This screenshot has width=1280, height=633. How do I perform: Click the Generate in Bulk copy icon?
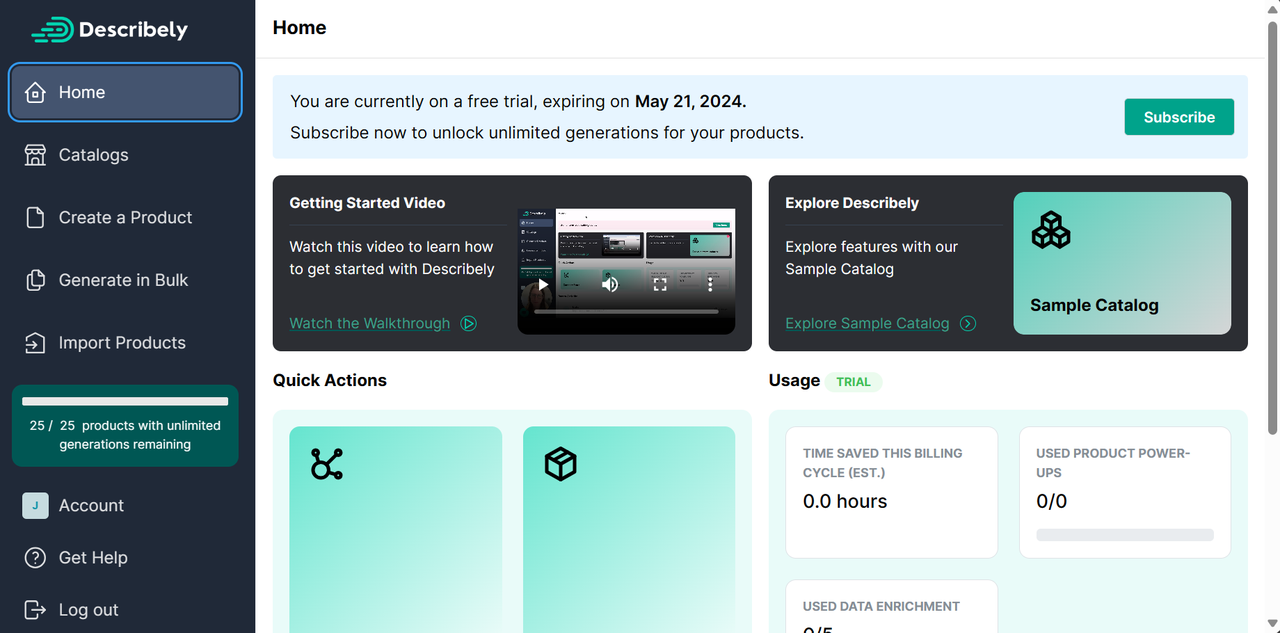[35, 280]
